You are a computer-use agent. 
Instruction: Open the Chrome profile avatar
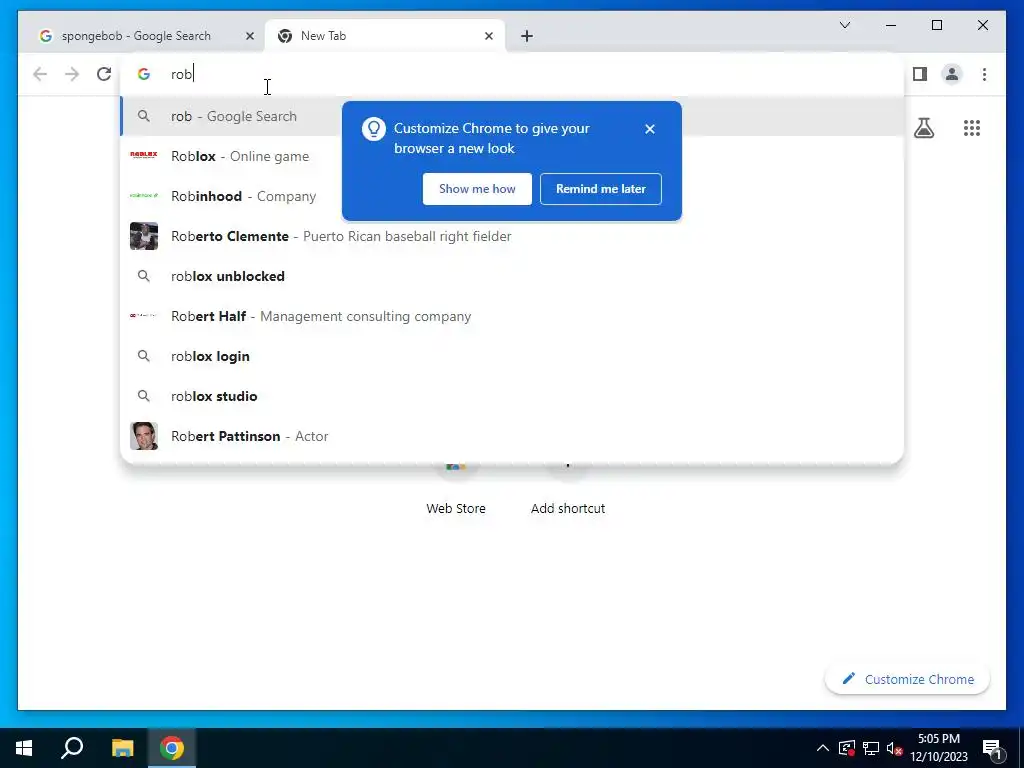[x=952, y=74]
